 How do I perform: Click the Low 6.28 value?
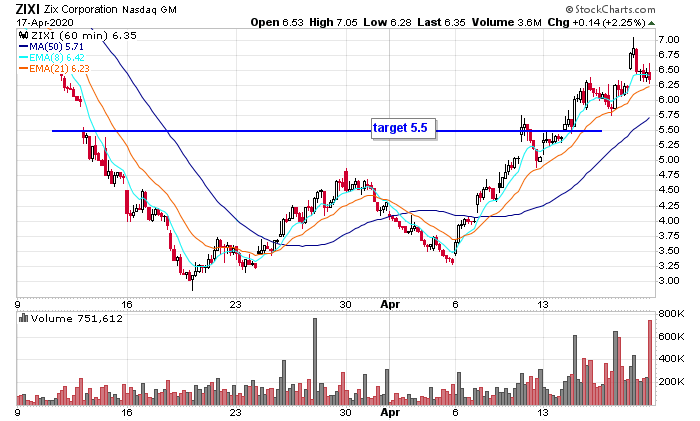387,22
